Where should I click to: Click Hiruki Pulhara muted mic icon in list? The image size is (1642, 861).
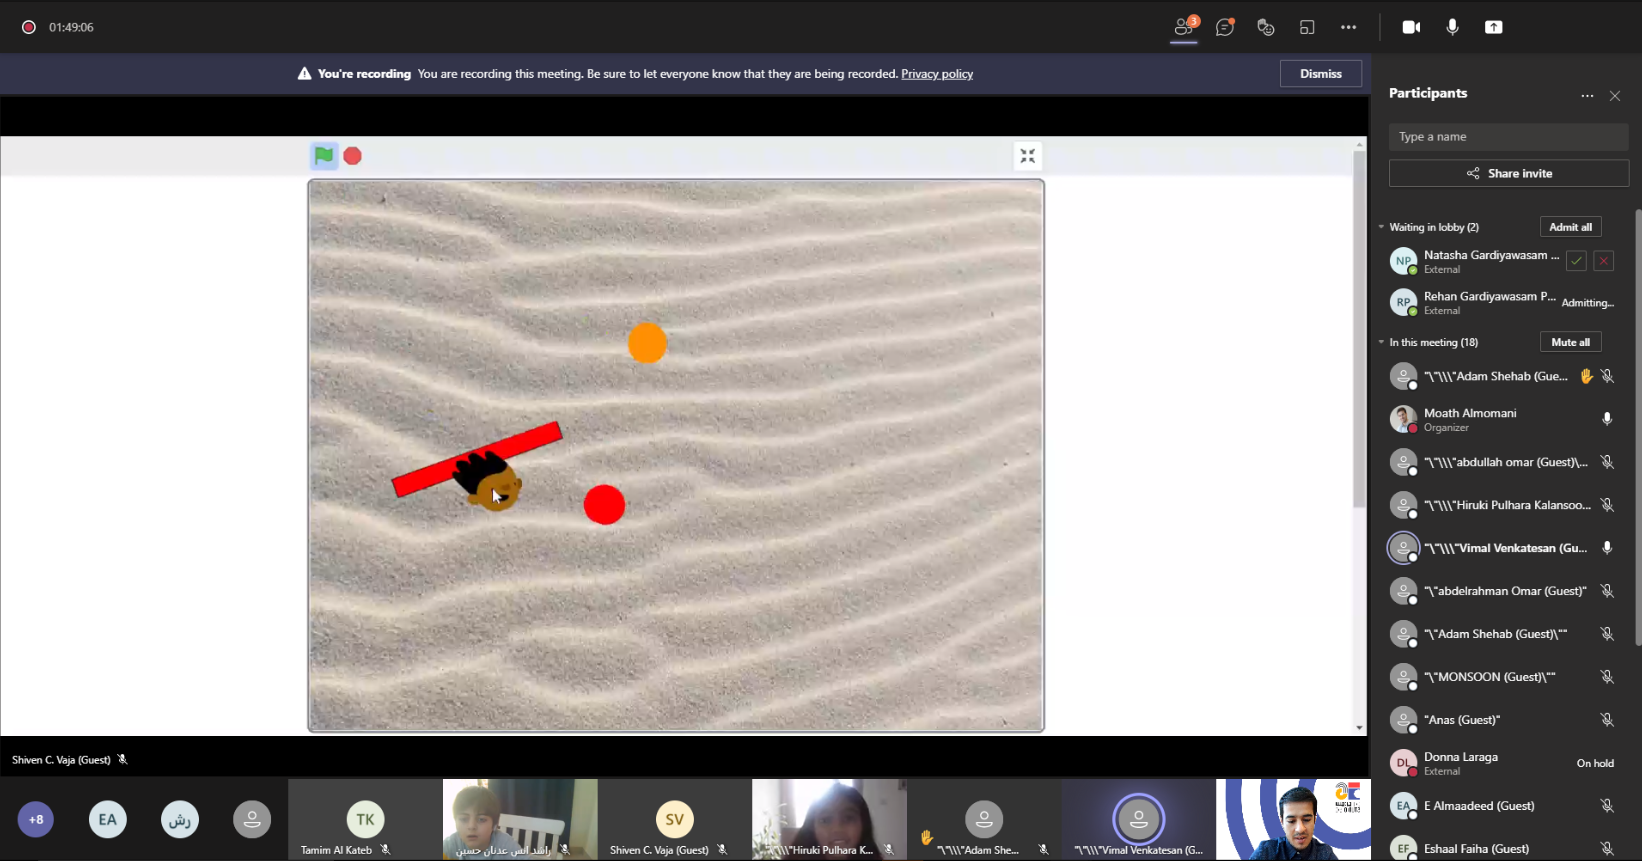click(1607, 505)
